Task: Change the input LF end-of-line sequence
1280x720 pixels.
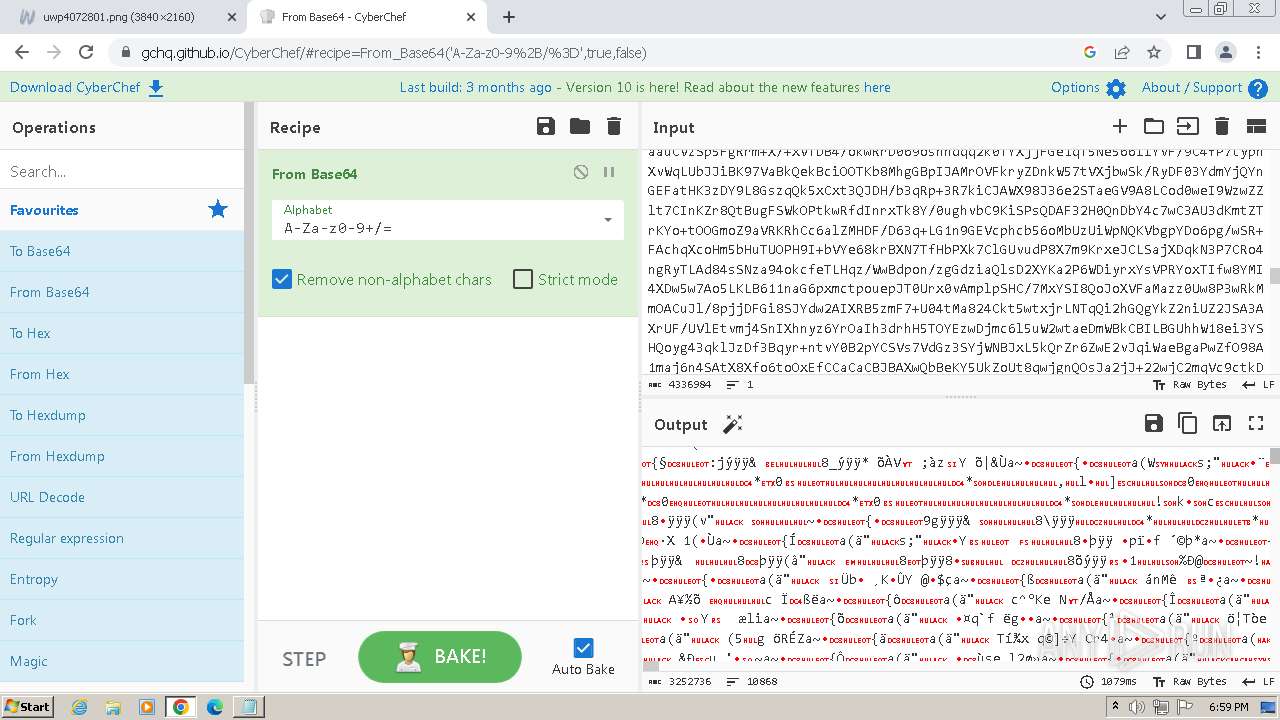Action: (1257, 384)
